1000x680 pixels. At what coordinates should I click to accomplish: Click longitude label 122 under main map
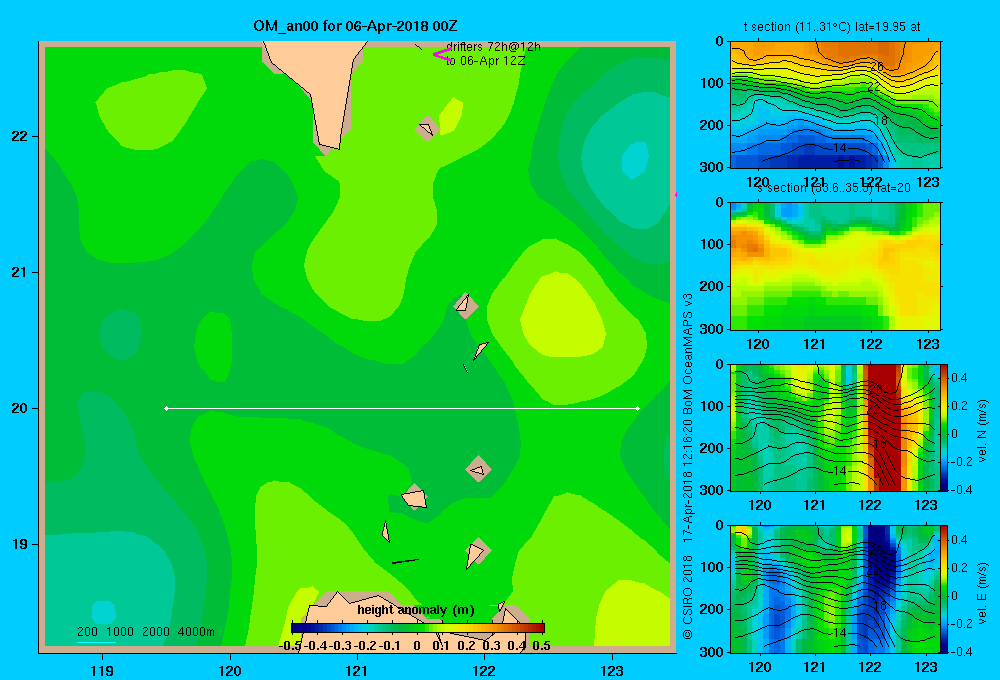point(484,670)
